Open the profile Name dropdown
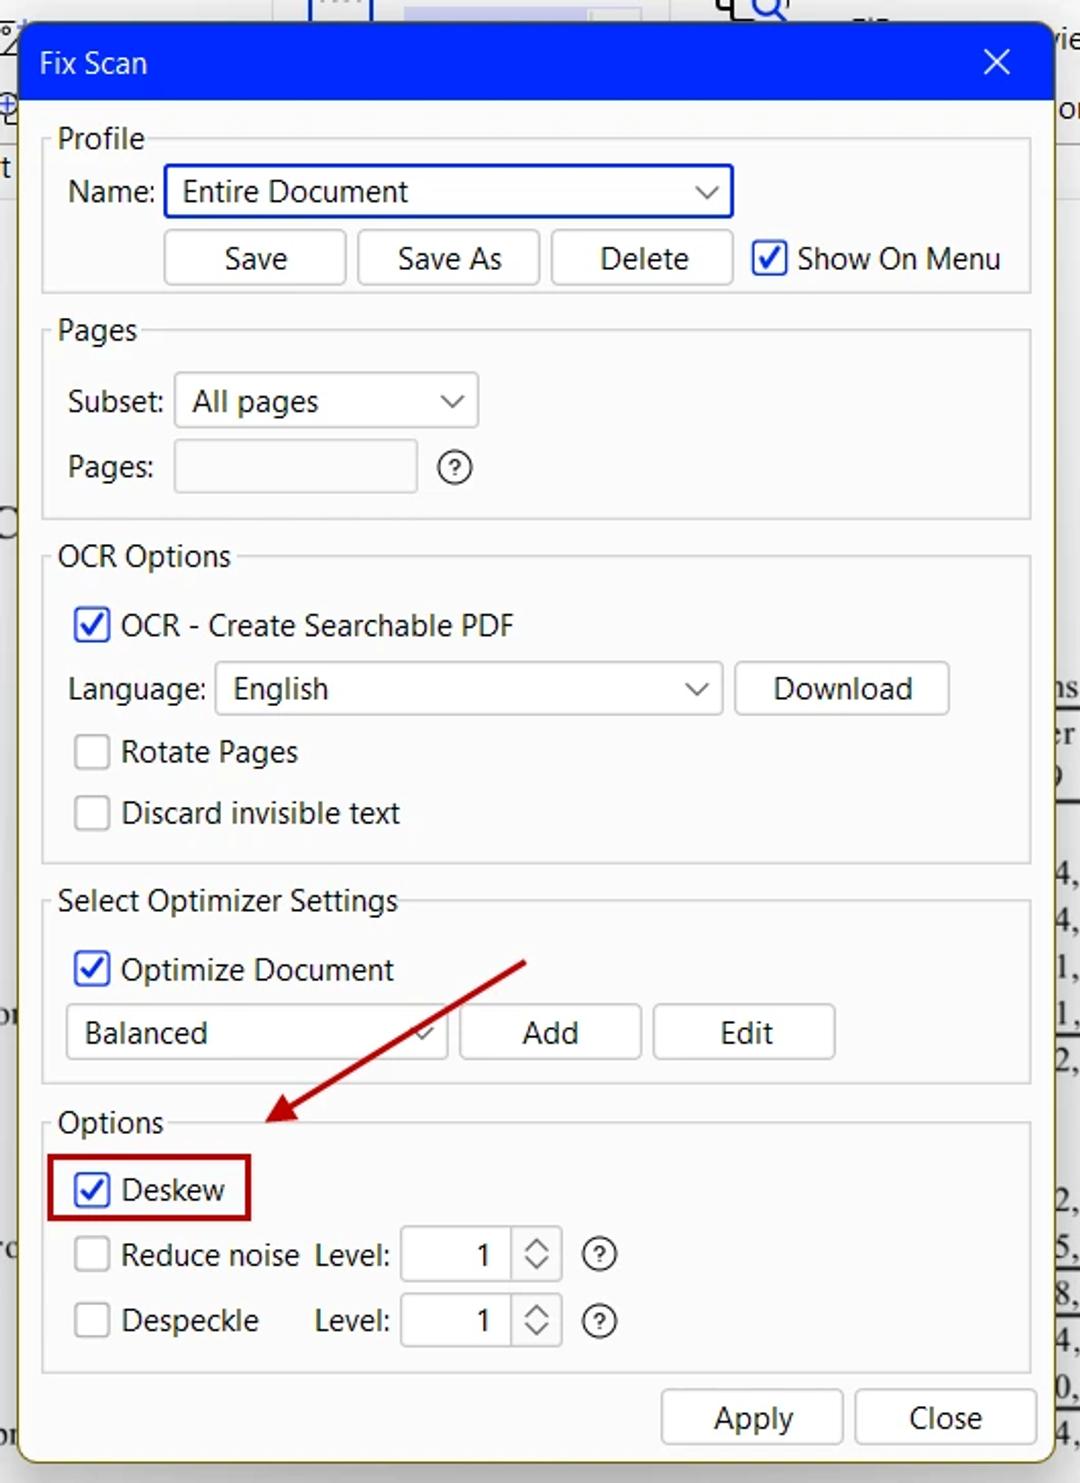The image size is (1080, 1483). point(448,191)
